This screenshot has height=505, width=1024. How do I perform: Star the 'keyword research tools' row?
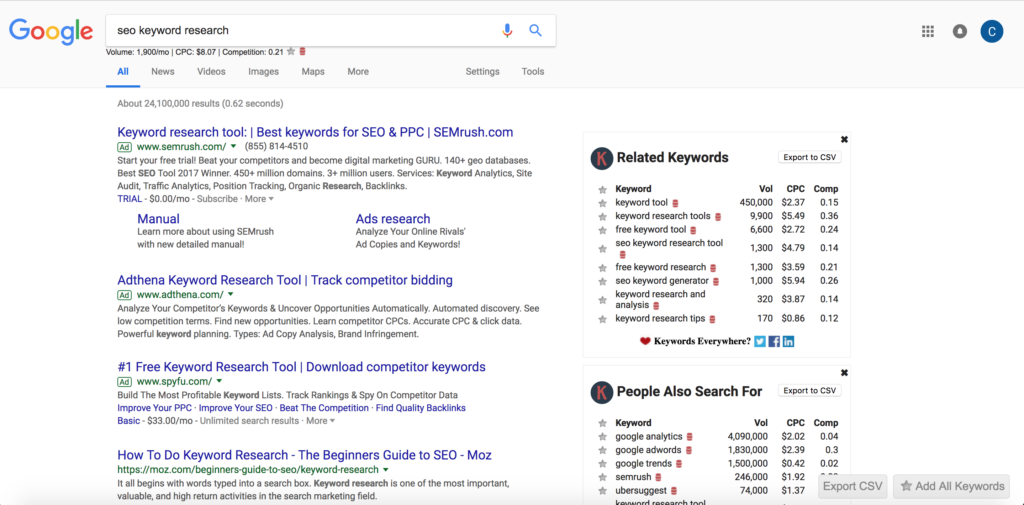tap(602, 216)
